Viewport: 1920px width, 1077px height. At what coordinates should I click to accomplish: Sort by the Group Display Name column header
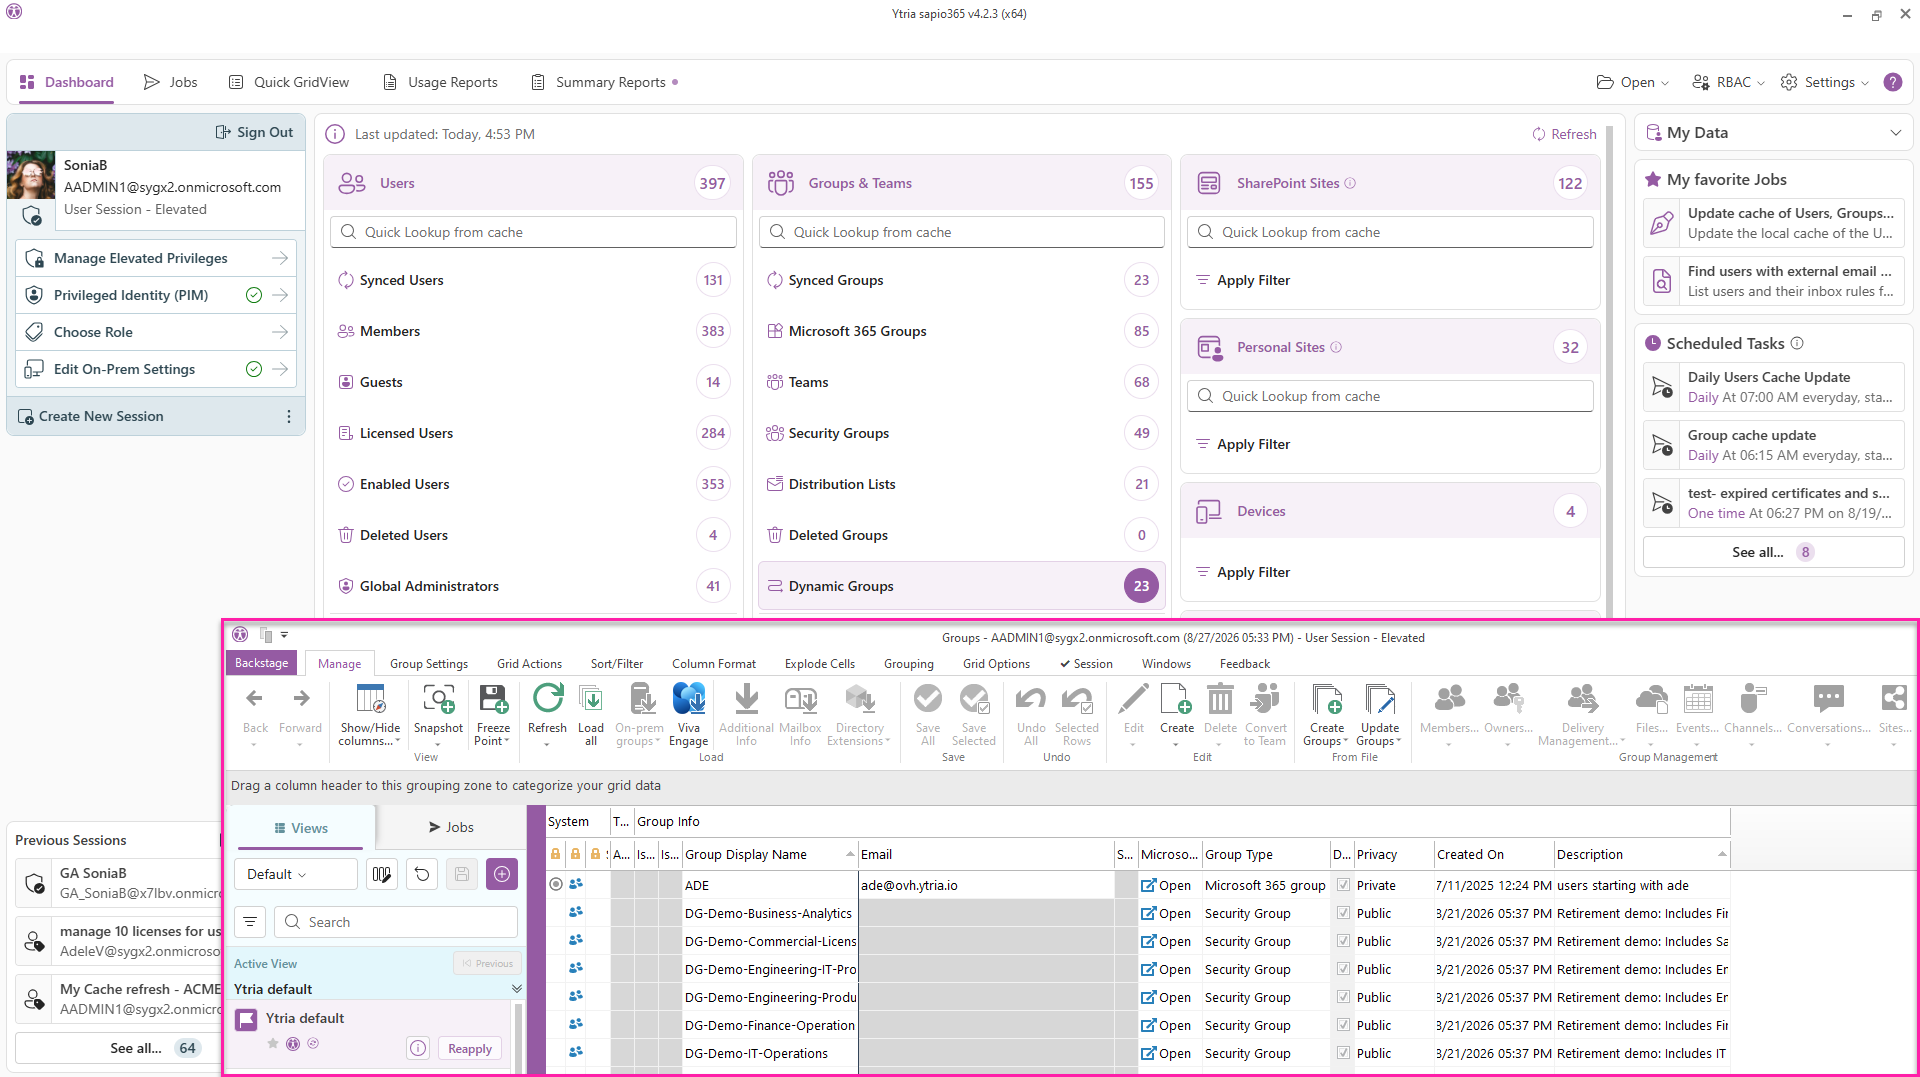[x=770, y=854]
